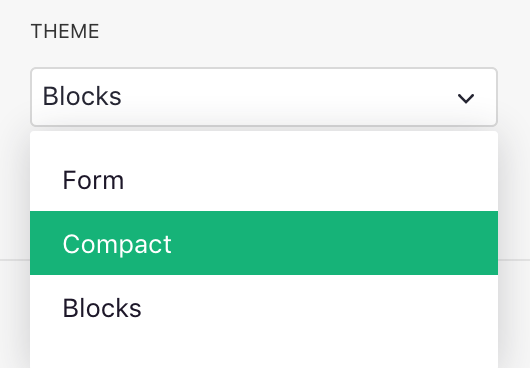The width and height of the screenshot is (530, 368).
Task: Keep Blocks theme by selecting it again
Action: pyautogui.click(x=264, y=307)
